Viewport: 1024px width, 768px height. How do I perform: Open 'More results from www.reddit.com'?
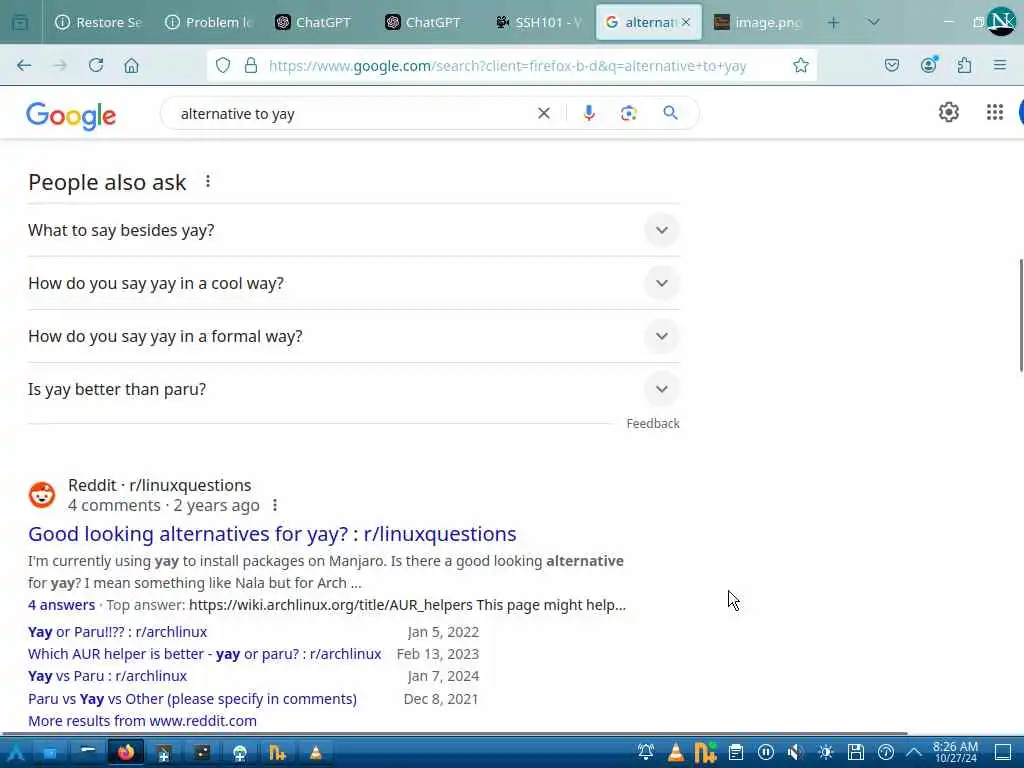(142, 721)
